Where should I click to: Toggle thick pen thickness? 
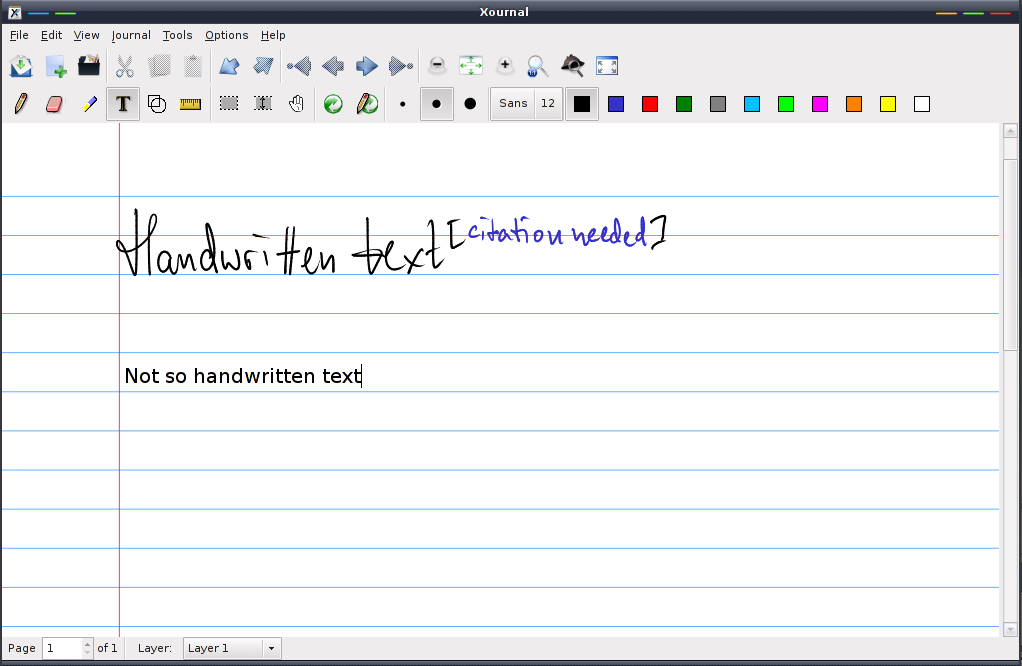[x=470, y=103]
